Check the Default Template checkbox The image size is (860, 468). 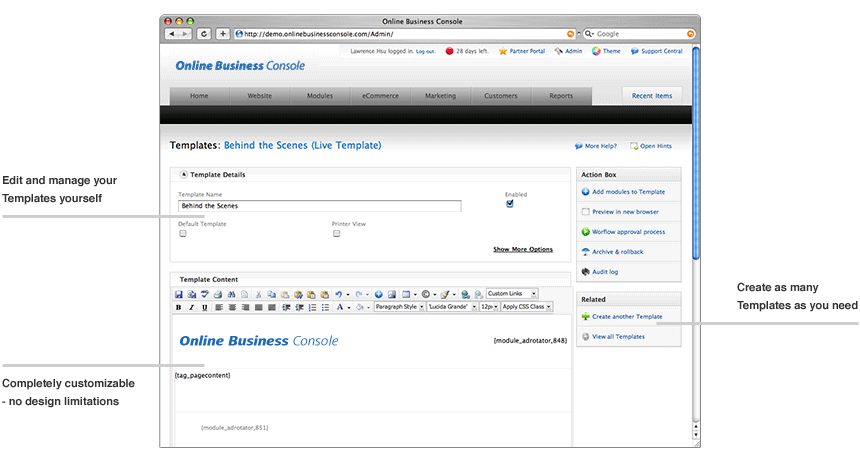point(183,233)
